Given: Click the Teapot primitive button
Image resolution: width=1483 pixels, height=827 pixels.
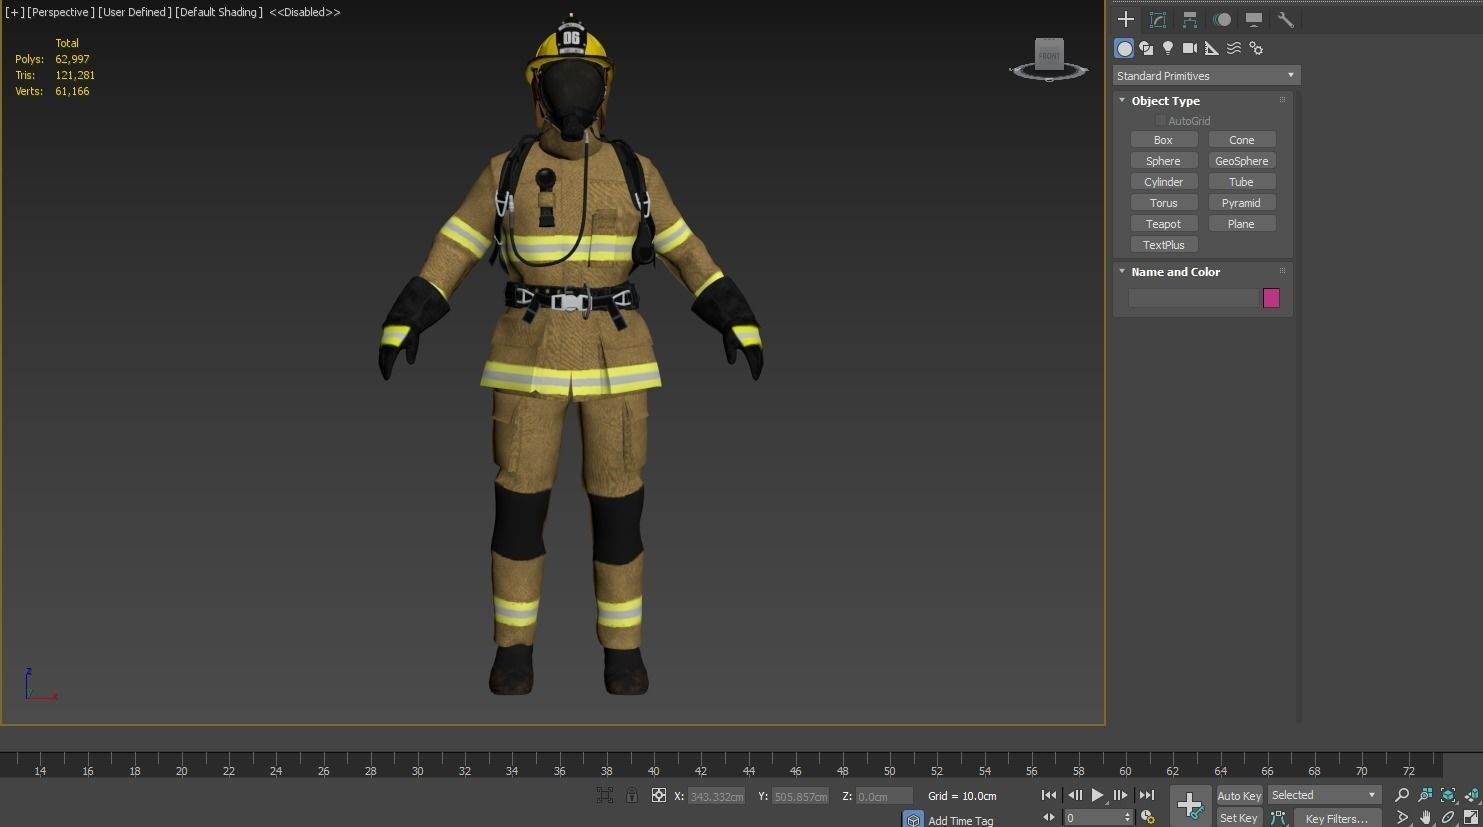Looking at the screenshot, I should tap(1163, 224).
